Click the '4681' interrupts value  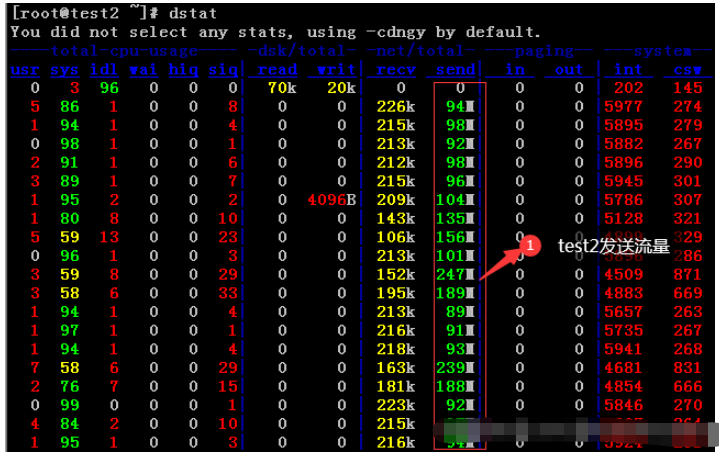coord(623,368)
